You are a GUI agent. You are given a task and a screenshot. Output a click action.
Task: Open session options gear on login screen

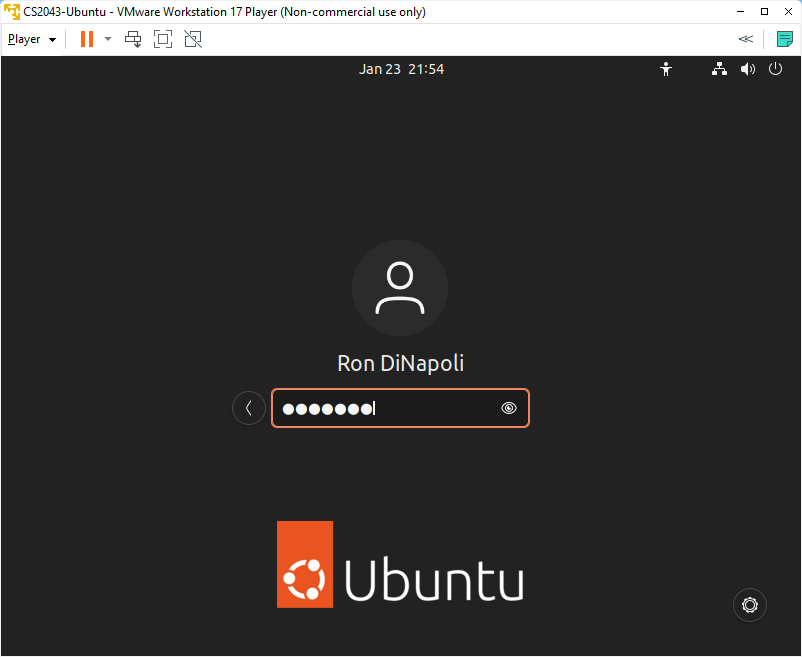(750, 604)
